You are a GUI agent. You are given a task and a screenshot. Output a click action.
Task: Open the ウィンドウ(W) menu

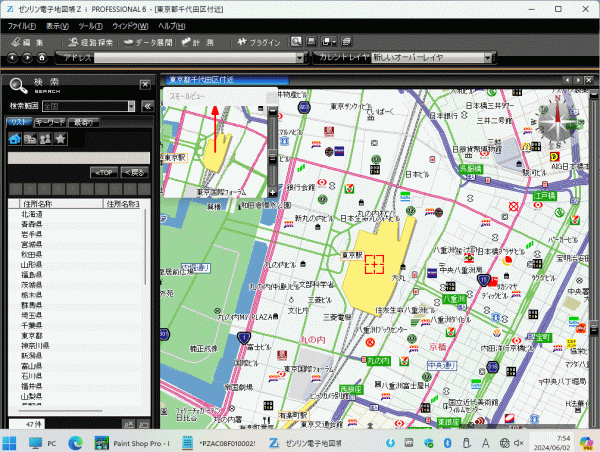(130, 26)
